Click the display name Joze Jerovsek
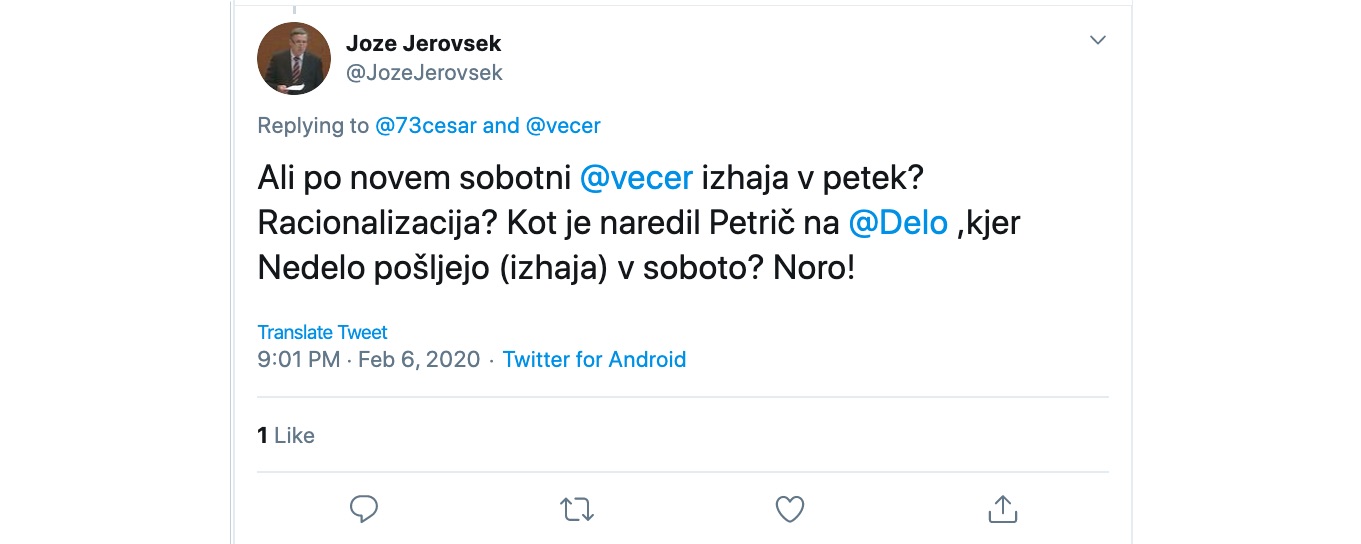1361x544 pixels. [423, 44]
